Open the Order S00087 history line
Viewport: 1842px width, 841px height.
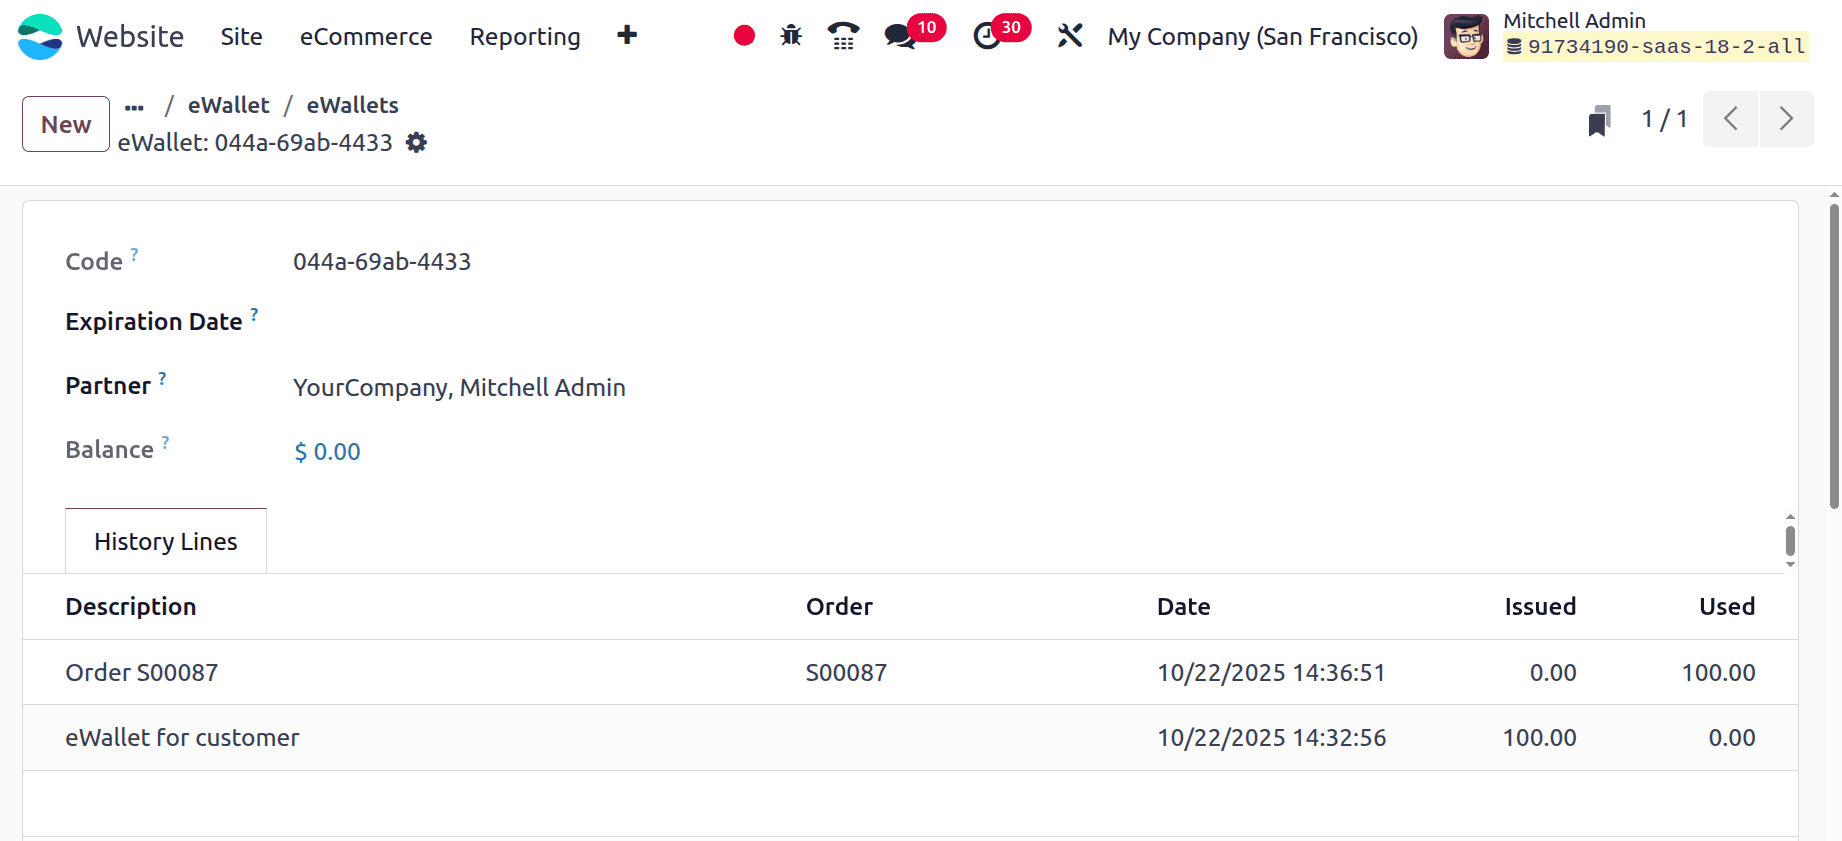point(142,672)
